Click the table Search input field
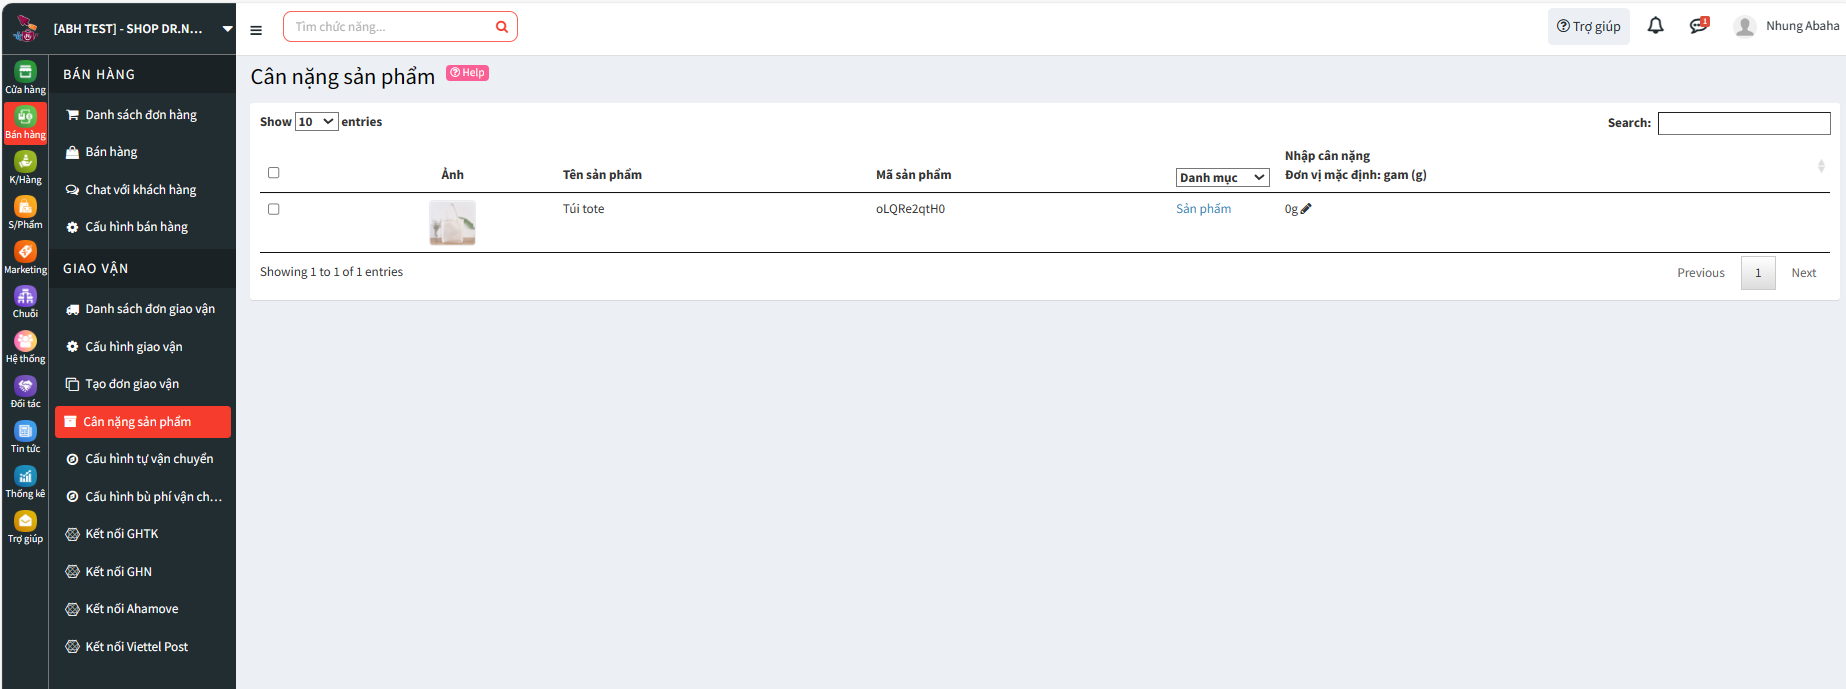Screen dimensions: 1846x689 click(x=1743, y=123)
